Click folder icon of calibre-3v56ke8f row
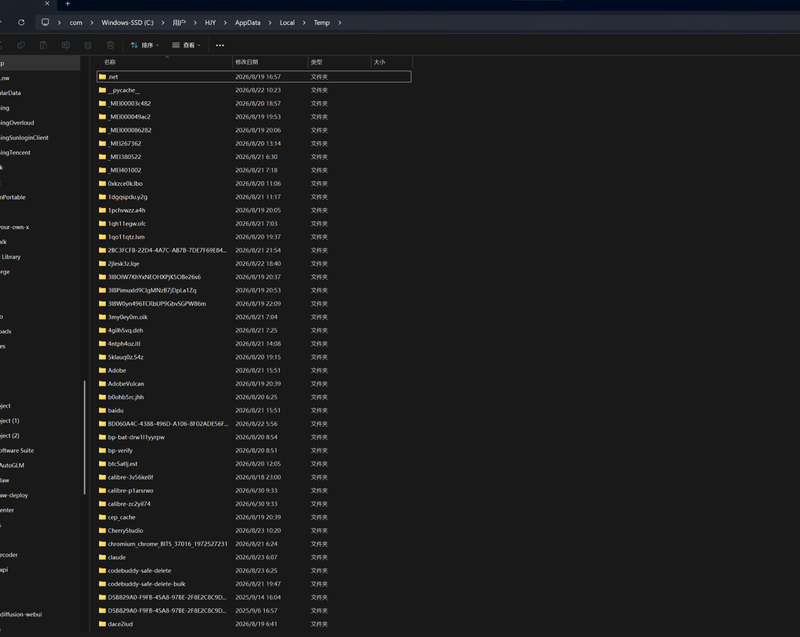Screen dimensions: 800x637 (103, 477)
